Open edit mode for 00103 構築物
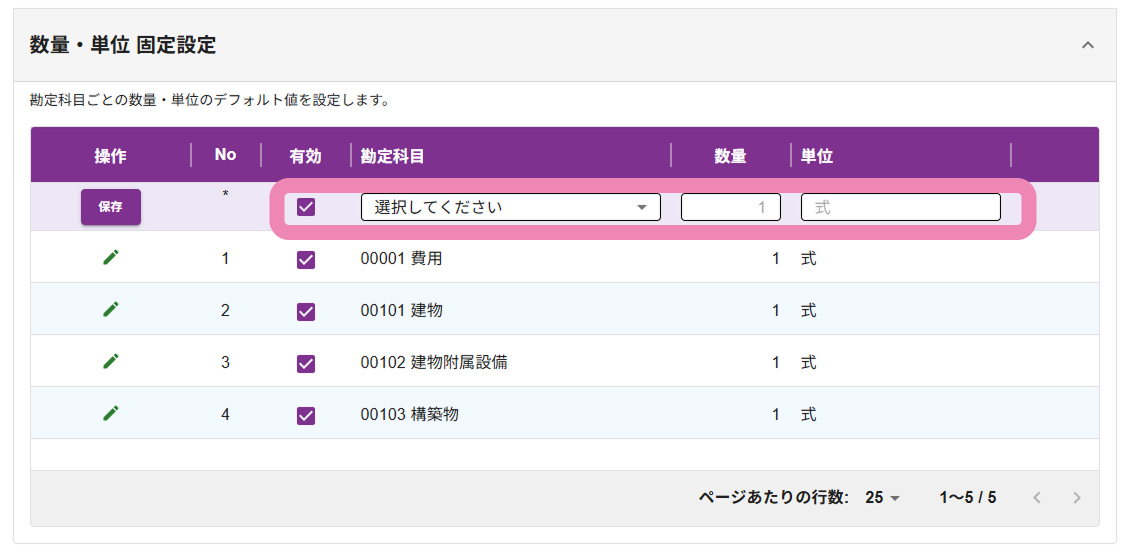 (x=111, y=413)
